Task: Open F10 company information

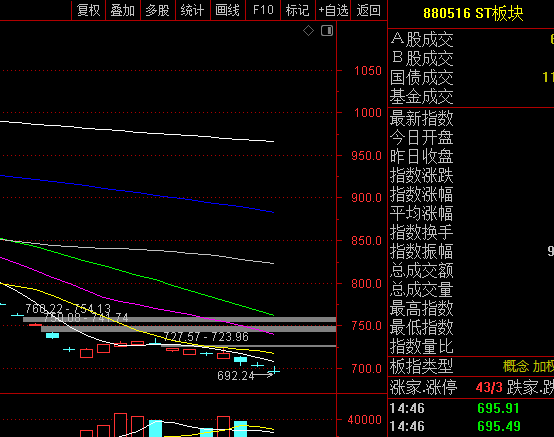Action: tap(263, 10)
